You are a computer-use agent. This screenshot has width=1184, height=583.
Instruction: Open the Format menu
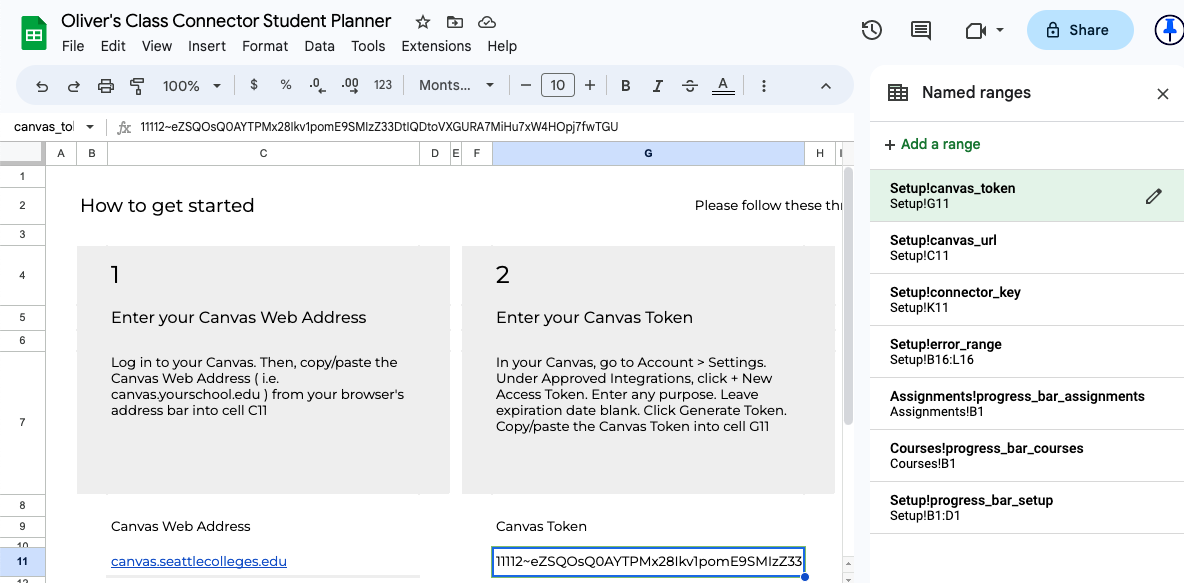click(x=265, y=46)
